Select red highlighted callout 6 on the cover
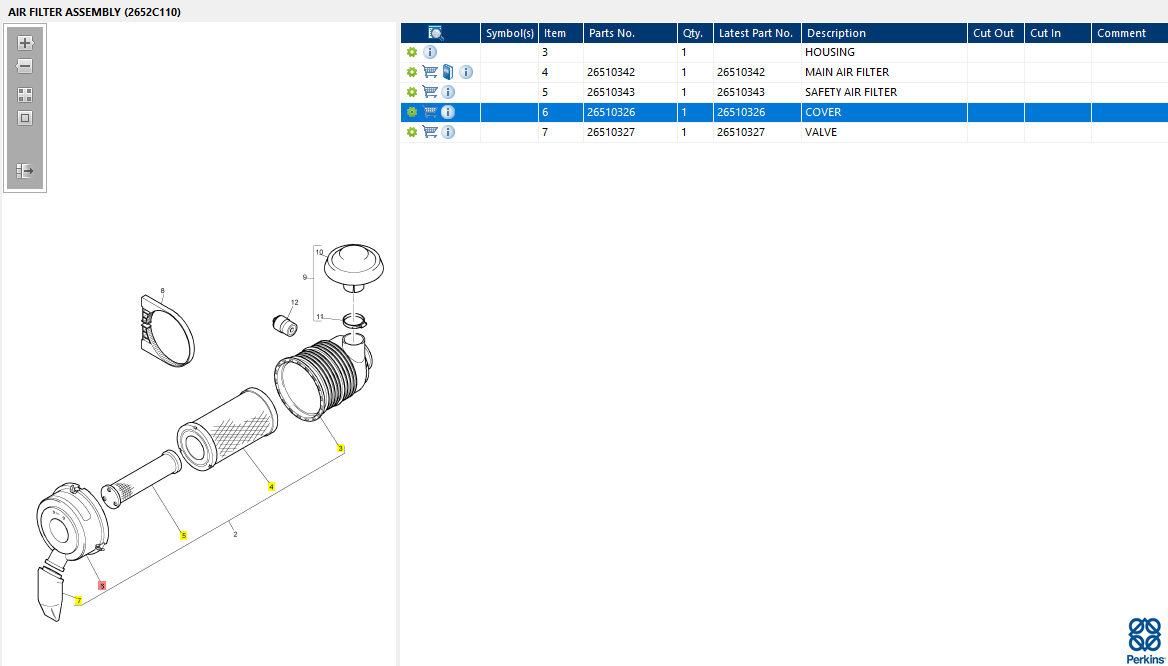This screenshot has width=1168, height=666. tap(102, 586)
